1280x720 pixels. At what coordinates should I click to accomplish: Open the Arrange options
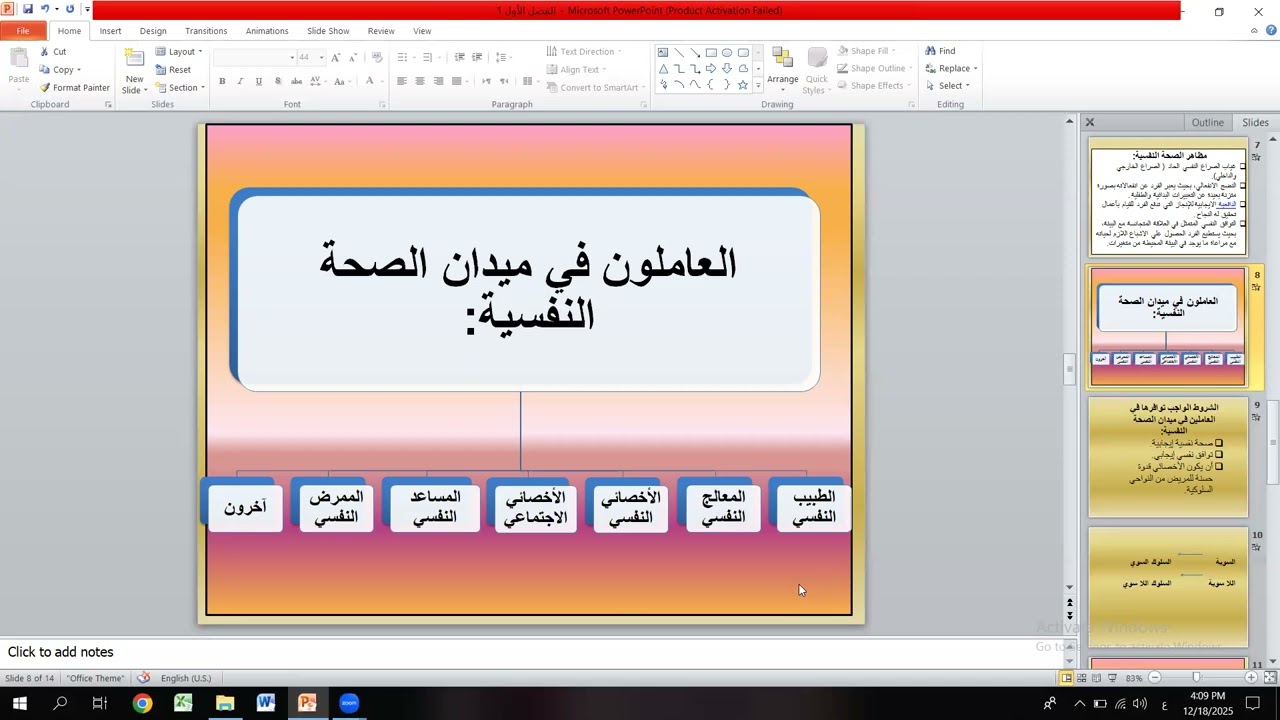click(783, 70)
